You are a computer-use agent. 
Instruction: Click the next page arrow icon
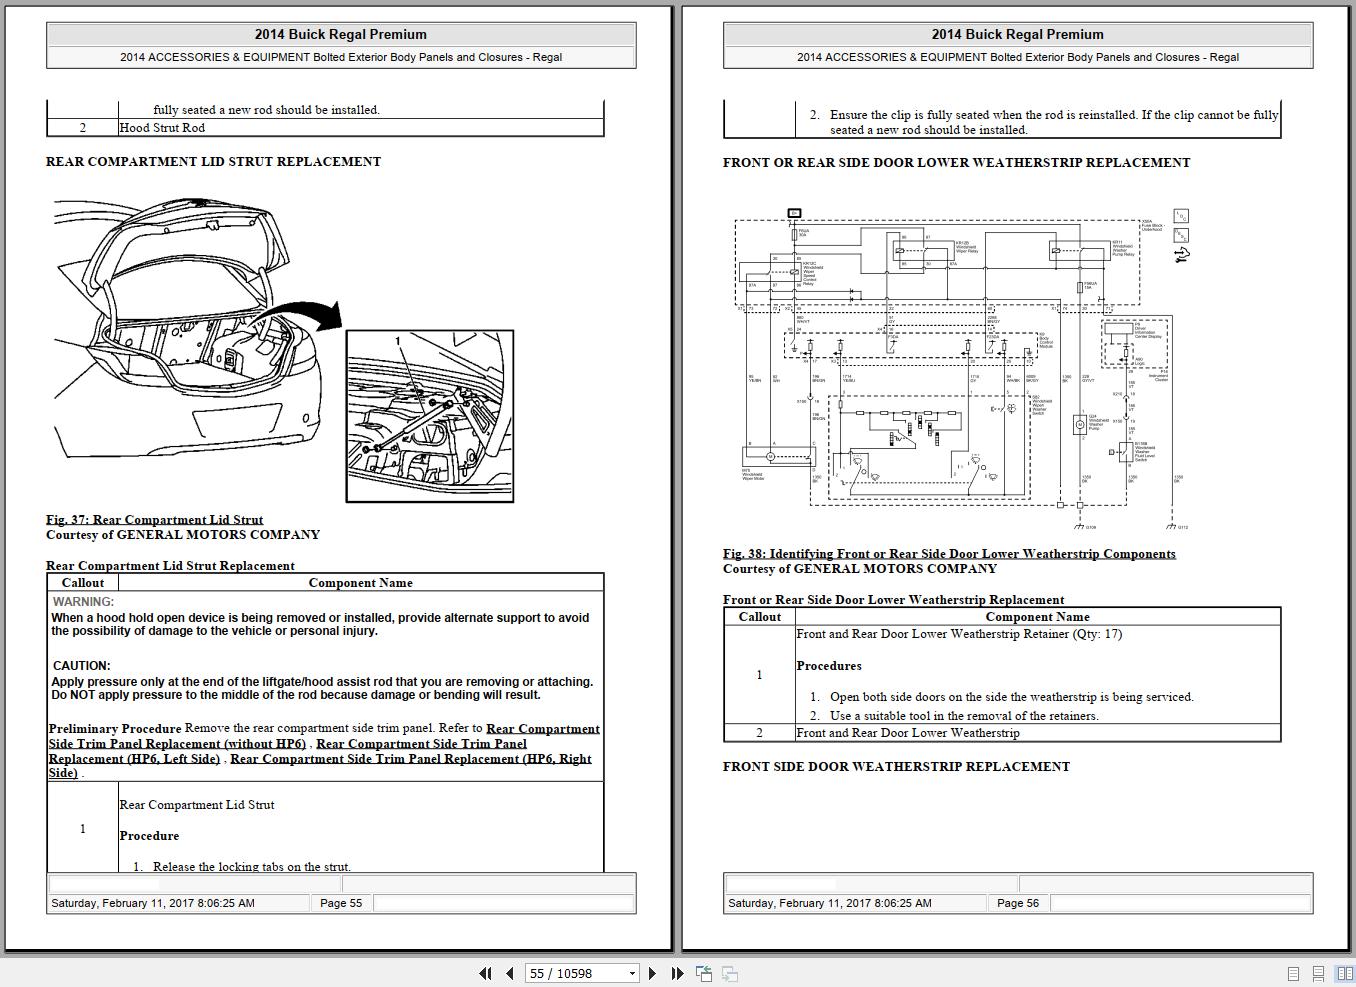[x=653, y=973]
